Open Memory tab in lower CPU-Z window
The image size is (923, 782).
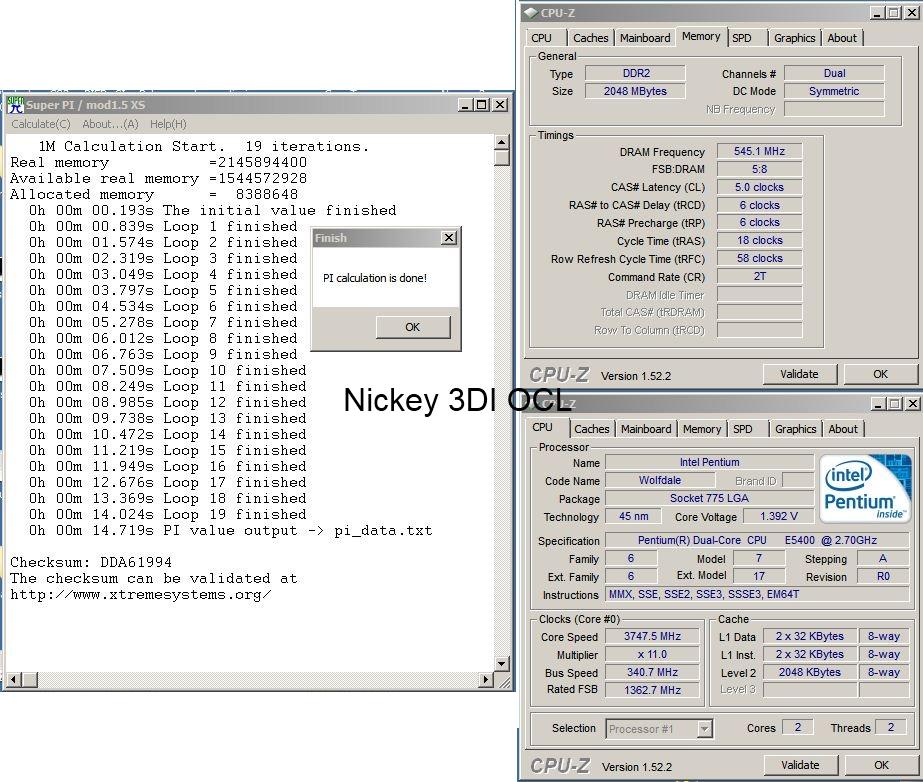[702, 429]
